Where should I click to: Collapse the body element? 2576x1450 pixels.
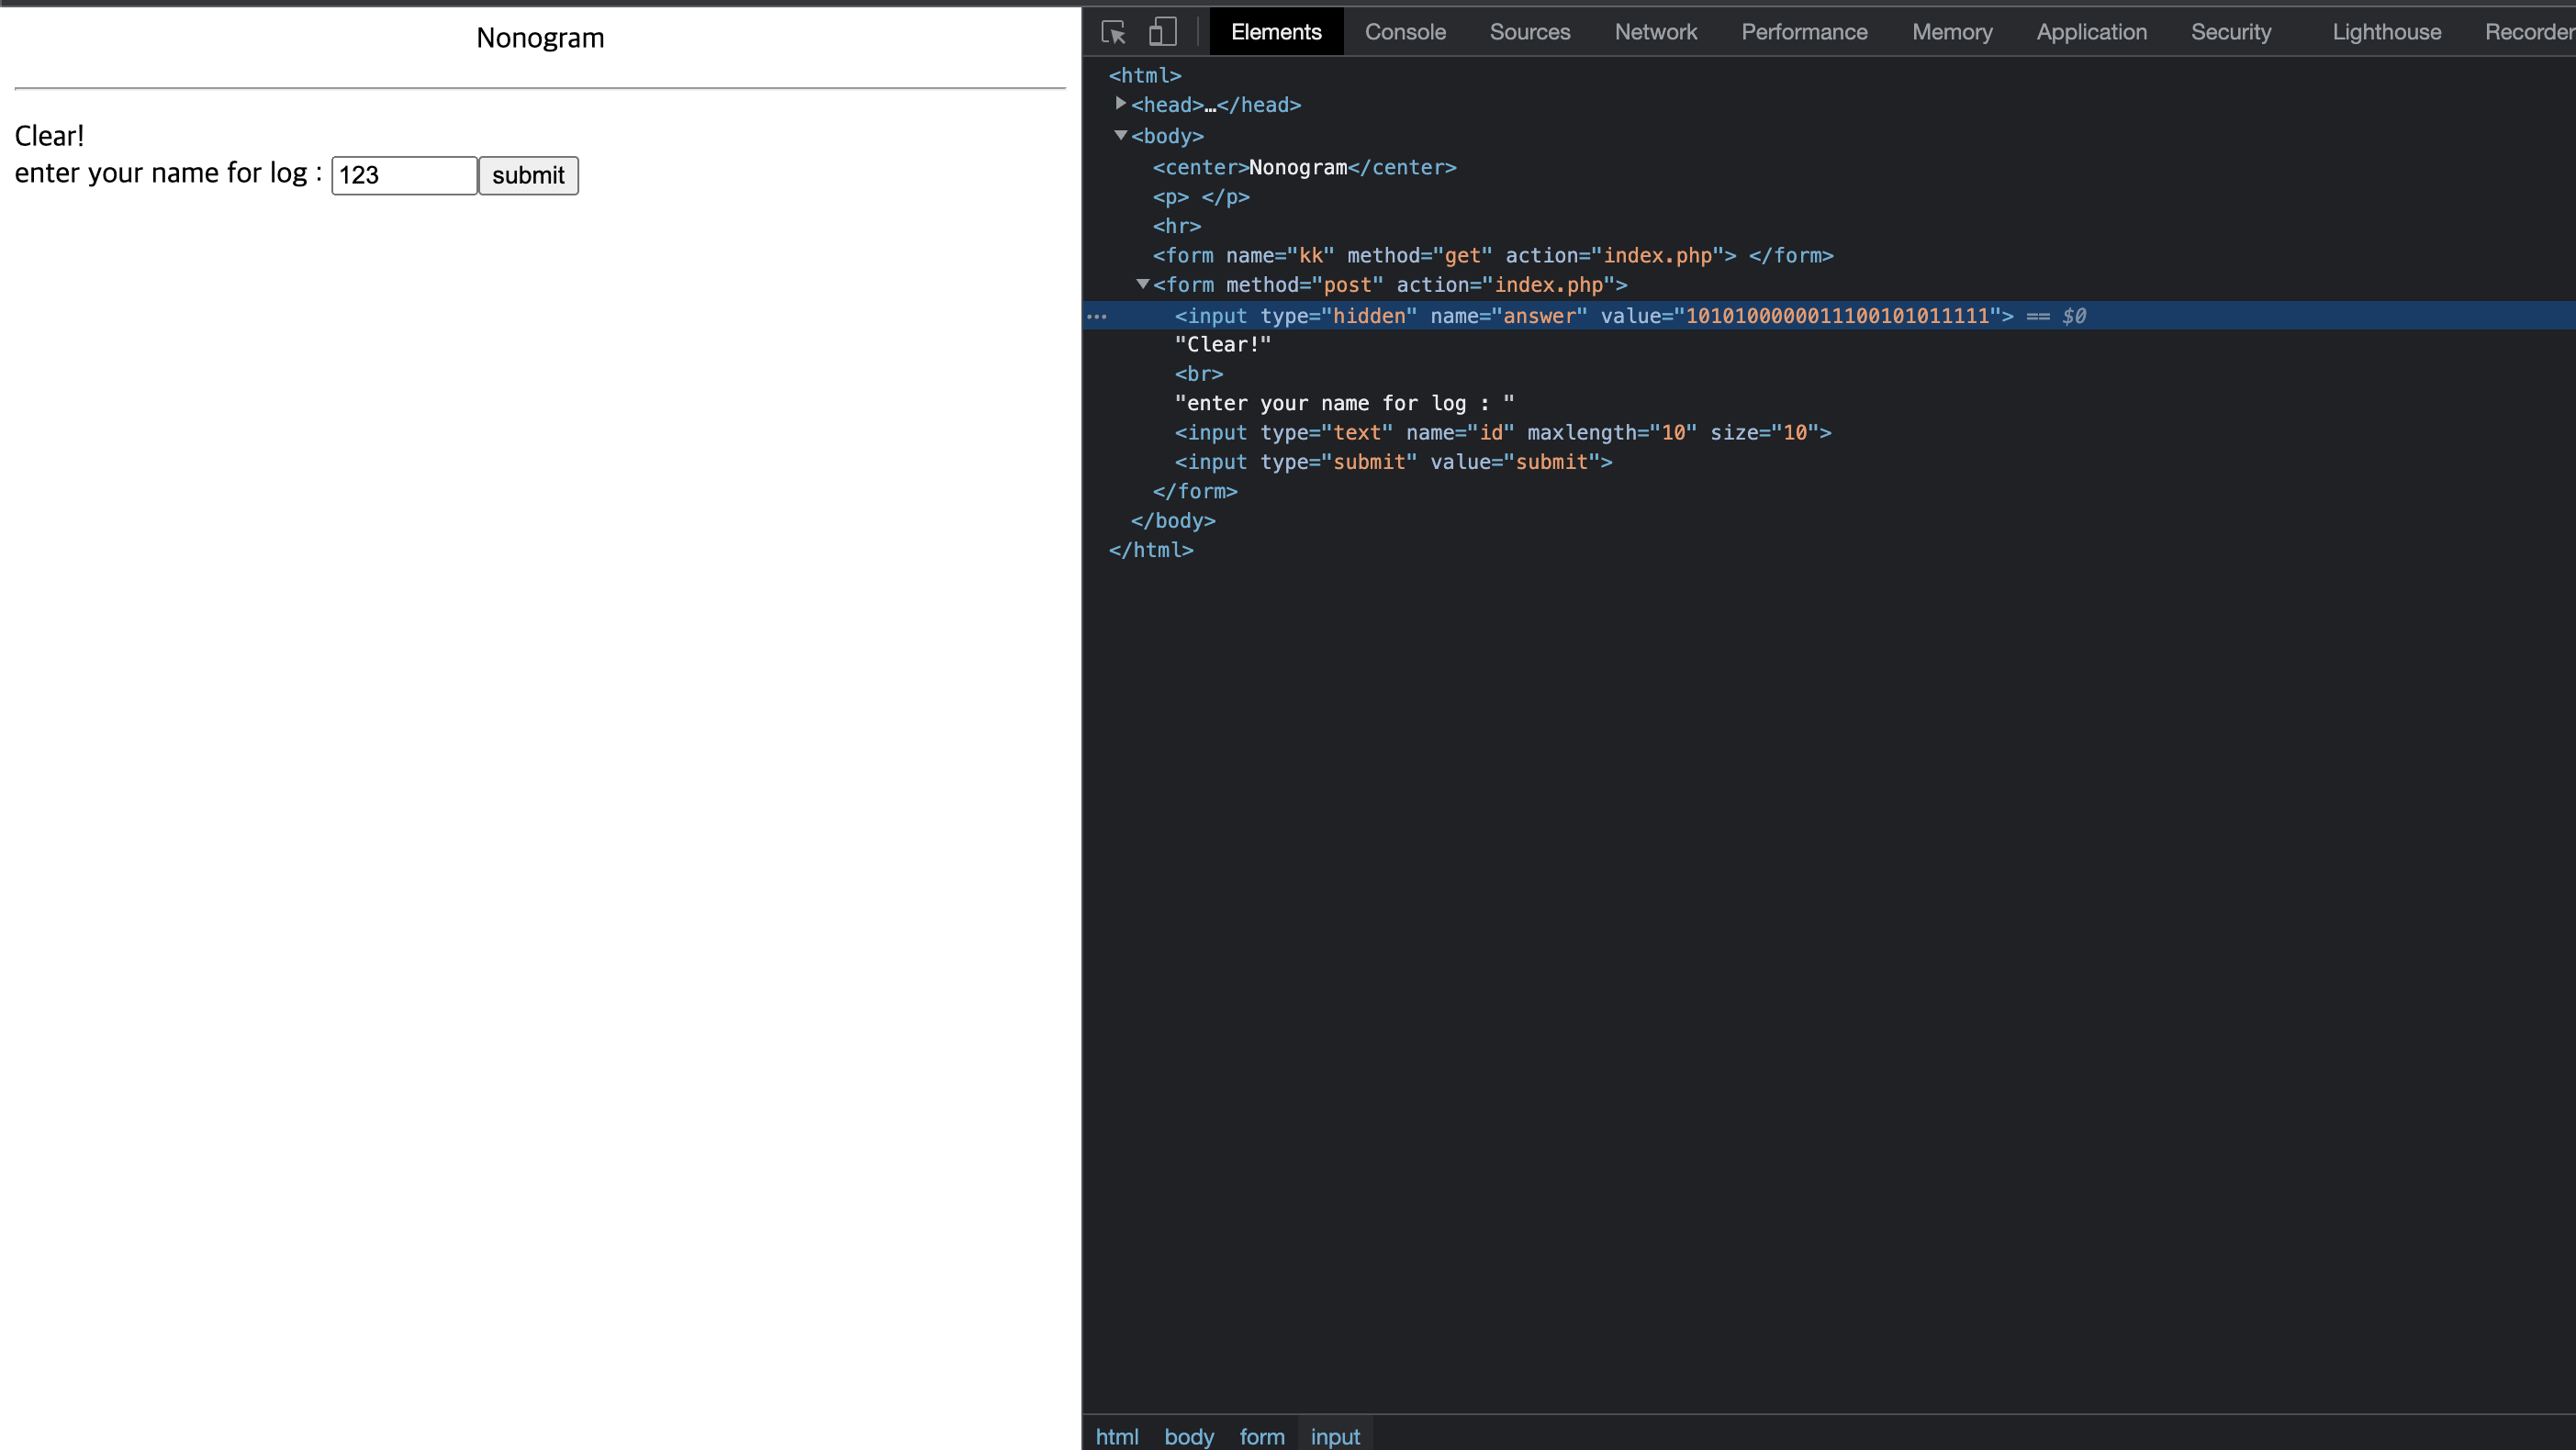click(1121, 135)
